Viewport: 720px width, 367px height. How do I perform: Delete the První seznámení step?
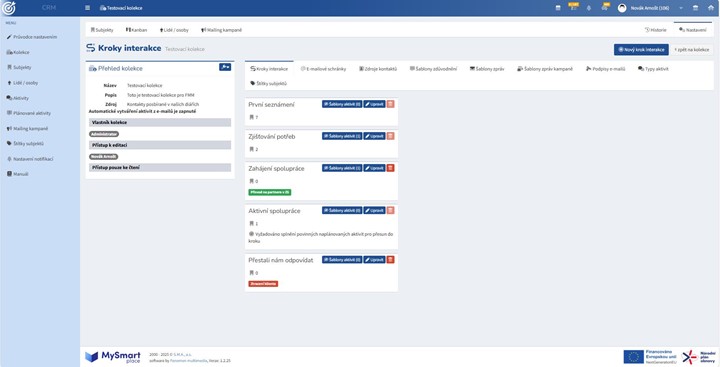point(390,104)
